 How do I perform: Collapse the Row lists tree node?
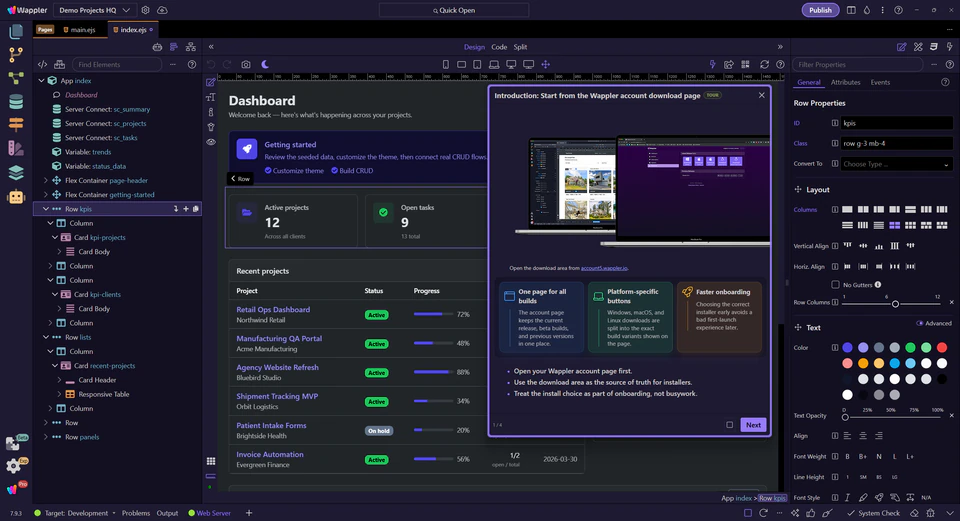(x=46, y=337)
